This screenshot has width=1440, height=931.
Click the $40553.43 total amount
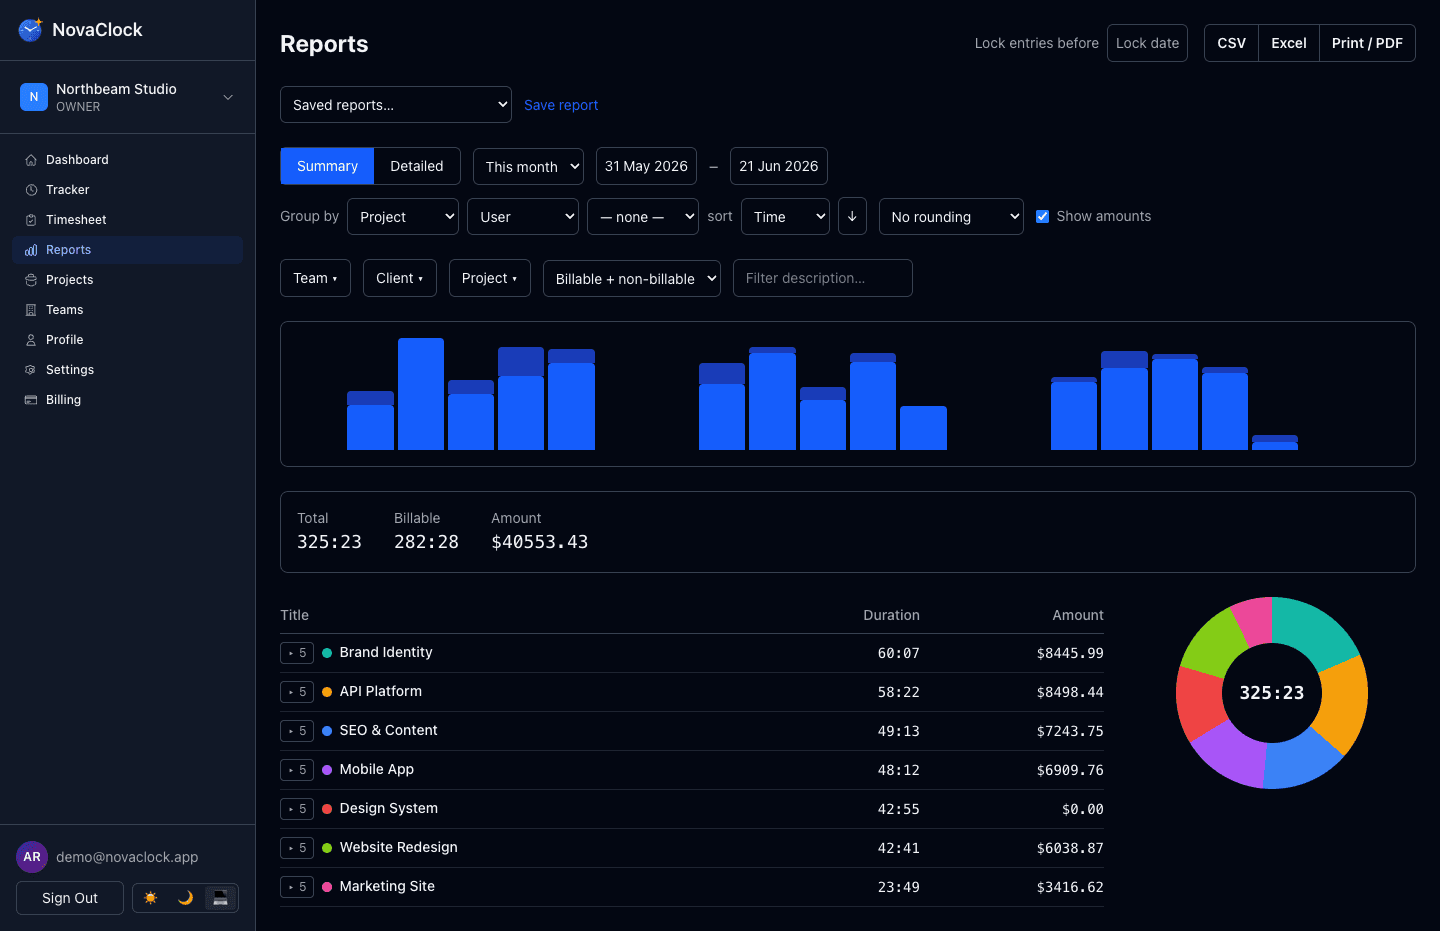540,542
